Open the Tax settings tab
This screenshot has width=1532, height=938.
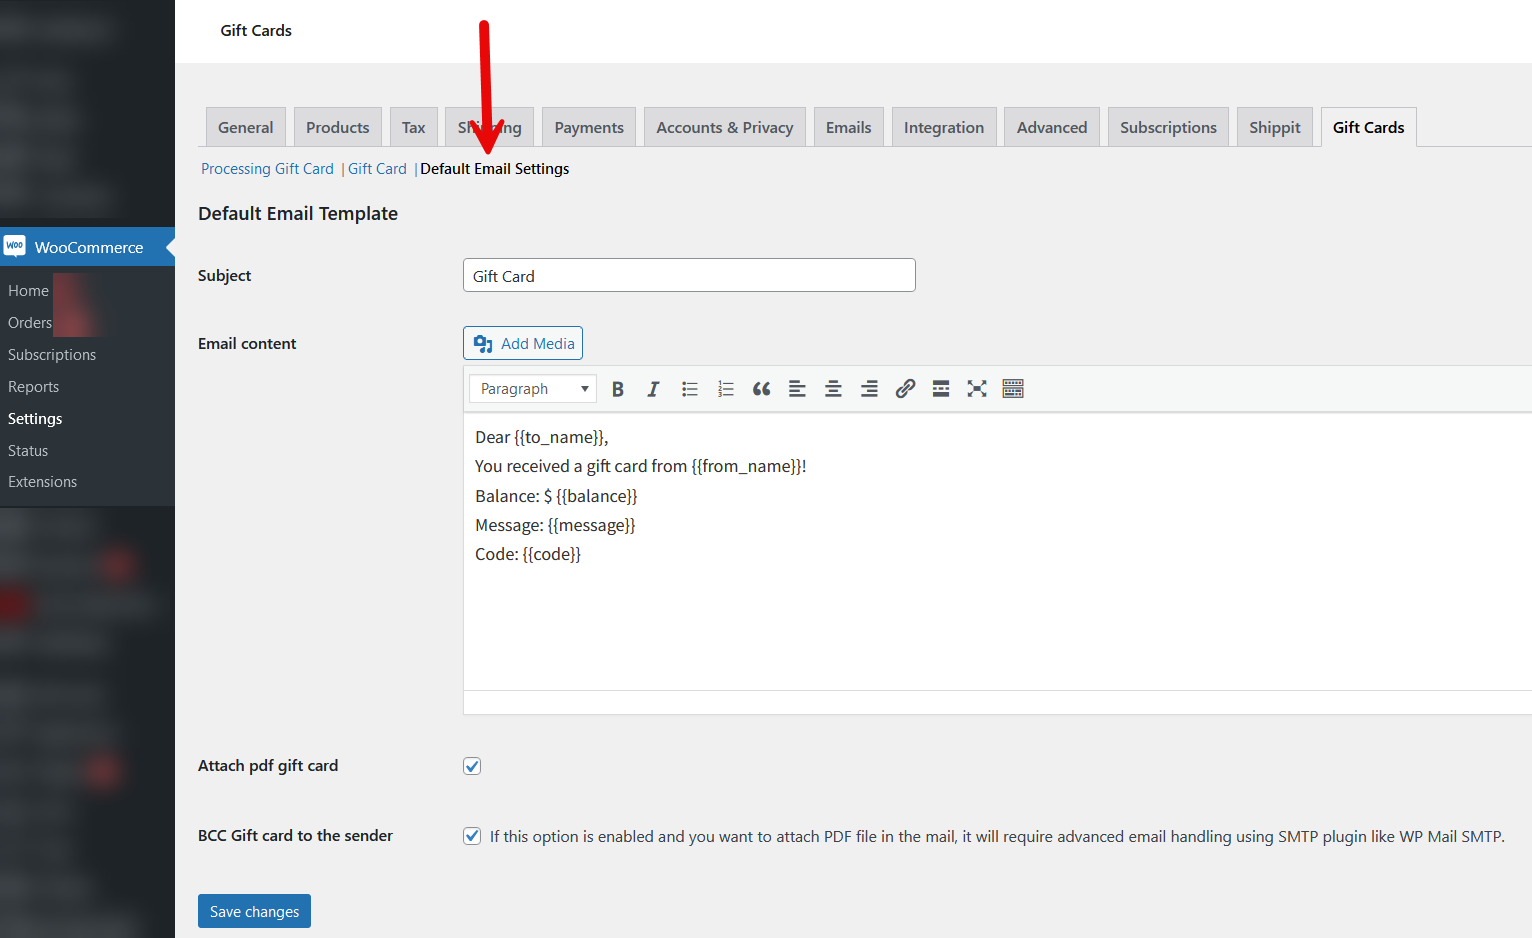click(x=414, y=127)
